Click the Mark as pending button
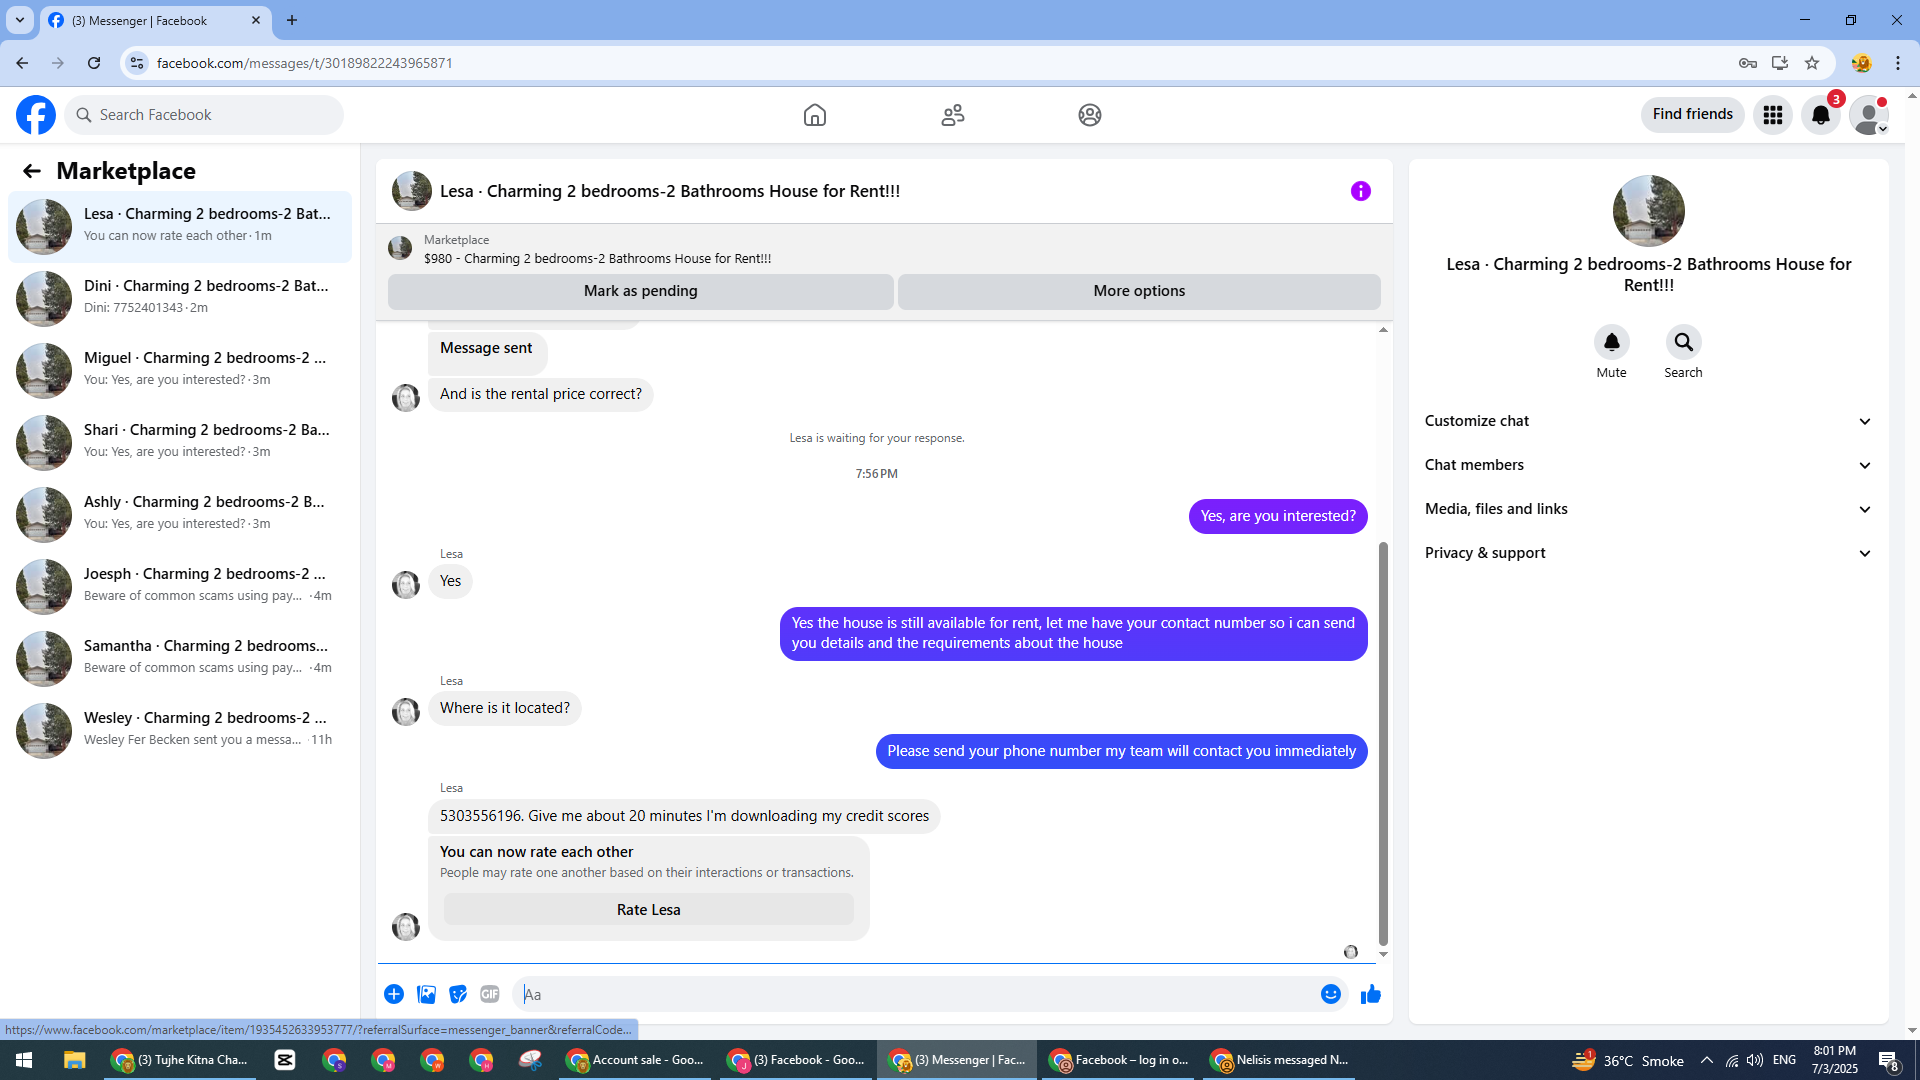Viewport: 1920px width, 1080px height. coord(640,291)
